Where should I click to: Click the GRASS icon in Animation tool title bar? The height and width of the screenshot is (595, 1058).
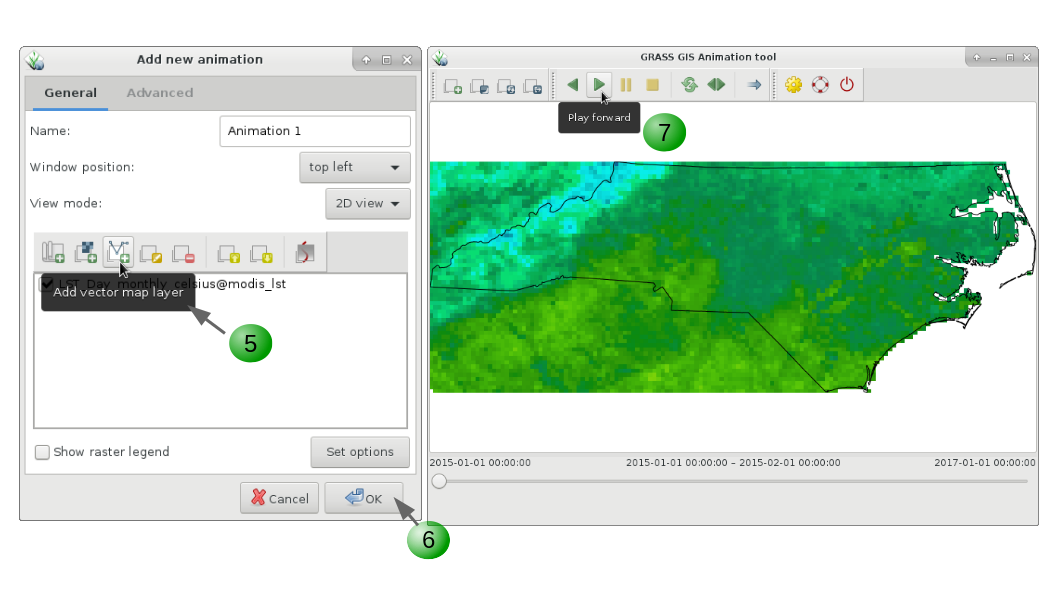[x=441, y=58]
